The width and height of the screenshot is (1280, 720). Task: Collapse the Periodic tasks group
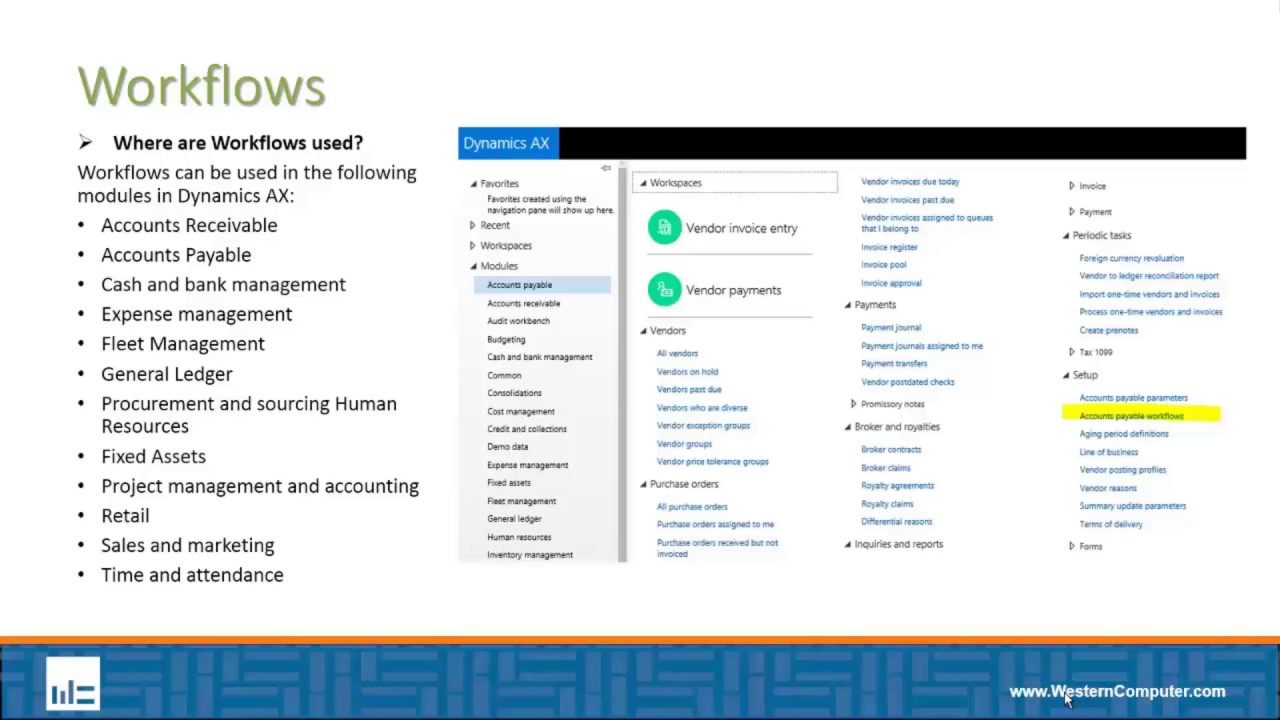pos(1065,236)
